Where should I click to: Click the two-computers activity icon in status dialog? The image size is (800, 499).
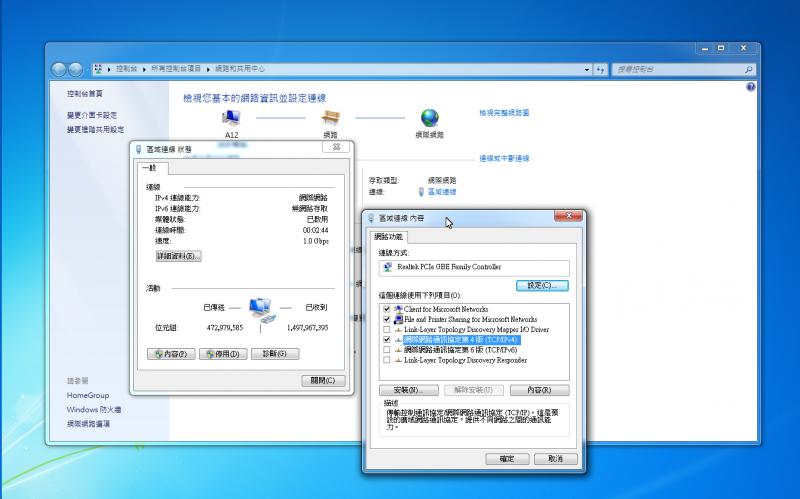coord(262,310)
